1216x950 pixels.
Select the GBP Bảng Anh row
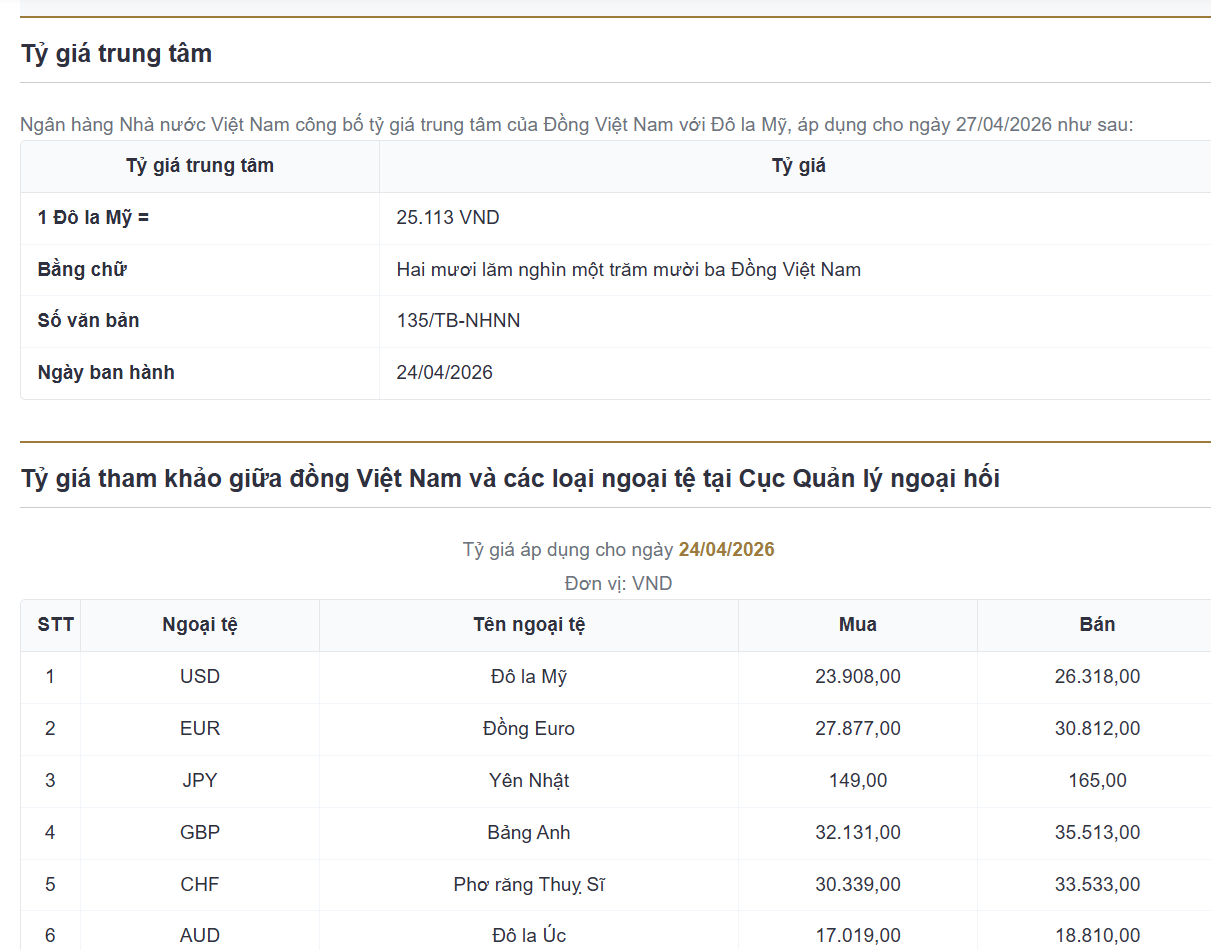(x=529, y=832)
